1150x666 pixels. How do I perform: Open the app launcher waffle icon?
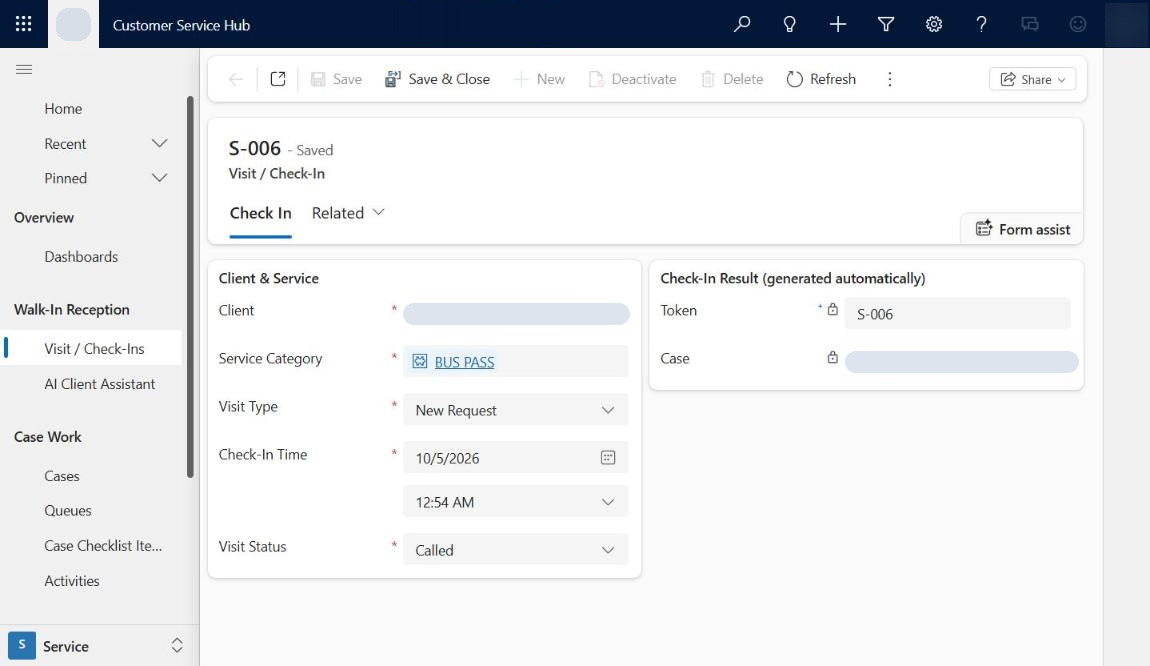coord(23,24)
